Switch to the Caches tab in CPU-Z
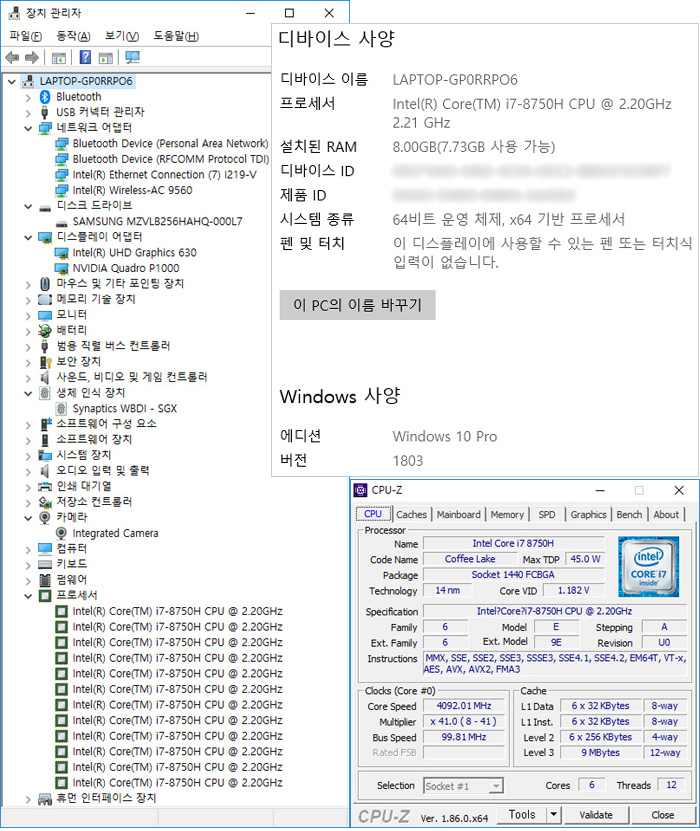The image size is (700, 831). [x=411, y=515]
